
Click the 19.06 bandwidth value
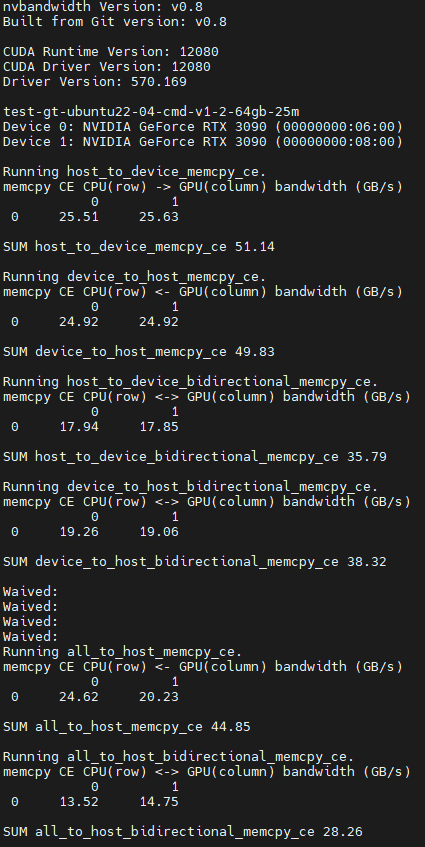pyautogui.click(x=159, y=532)
